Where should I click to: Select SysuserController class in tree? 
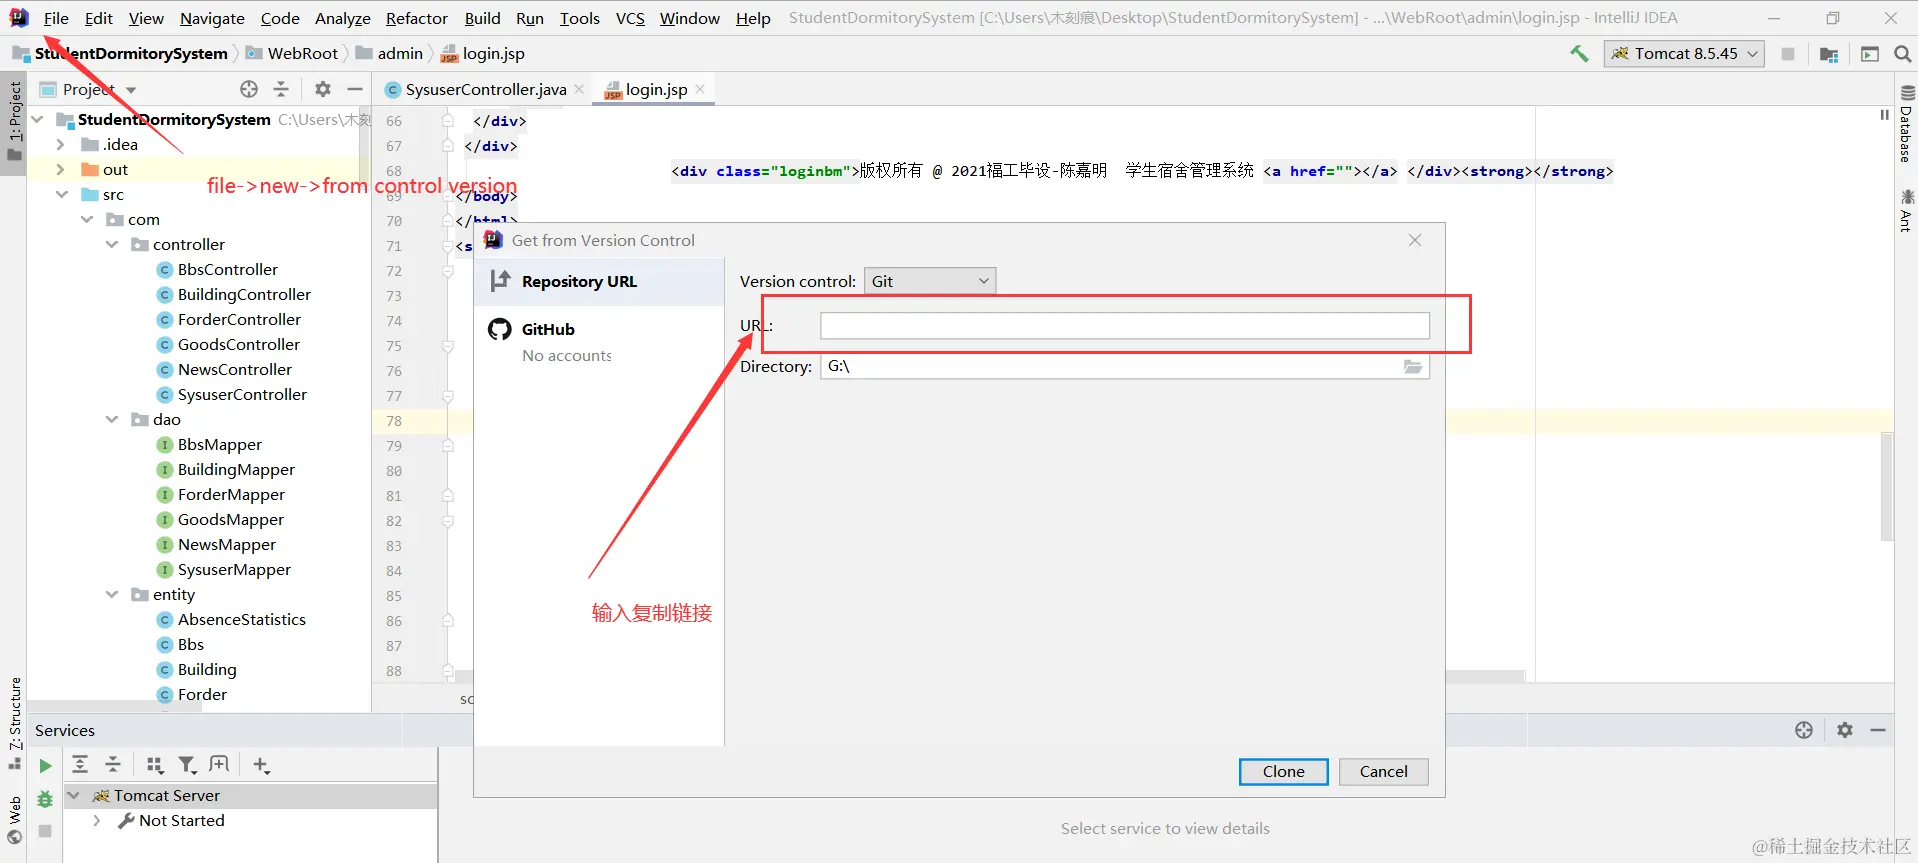[x=242, y=394]
